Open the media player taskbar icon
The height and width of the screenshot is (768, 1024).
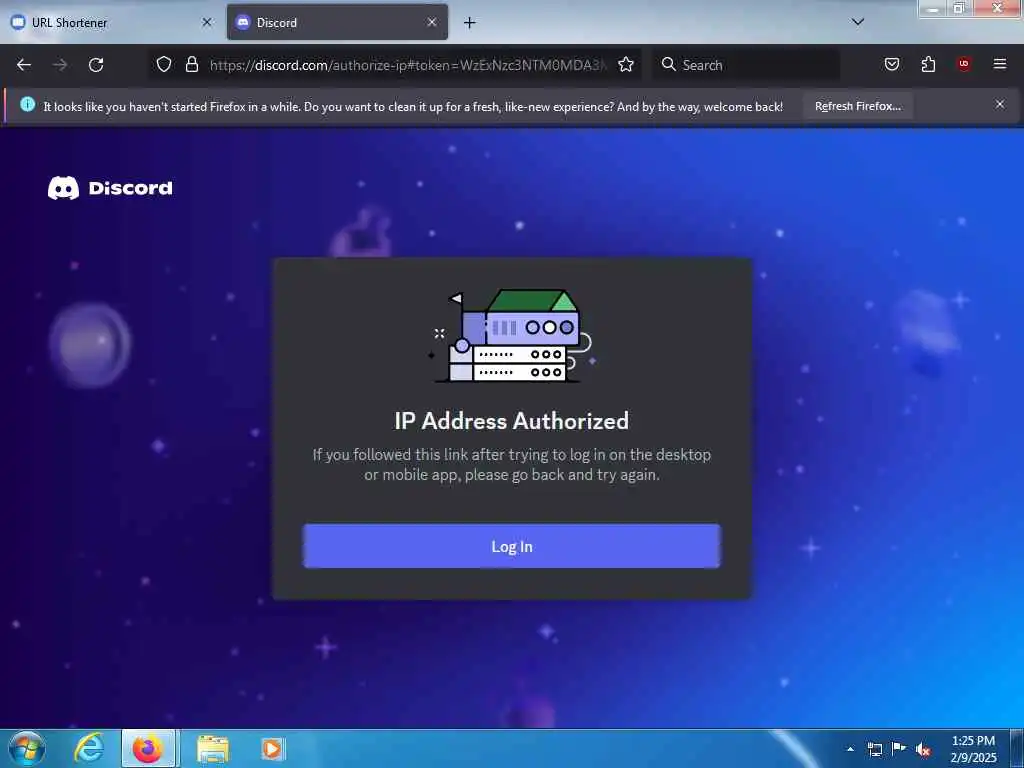pos(272,748)
